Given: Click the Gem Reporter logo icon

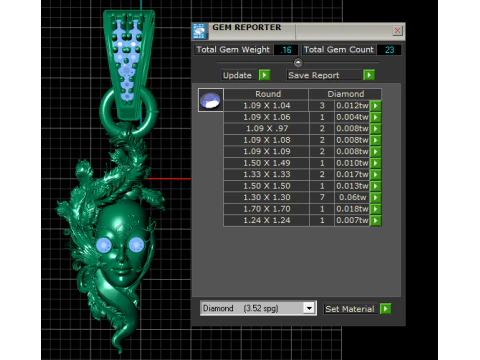Looking at the screenshot, I should coord(199,31).
